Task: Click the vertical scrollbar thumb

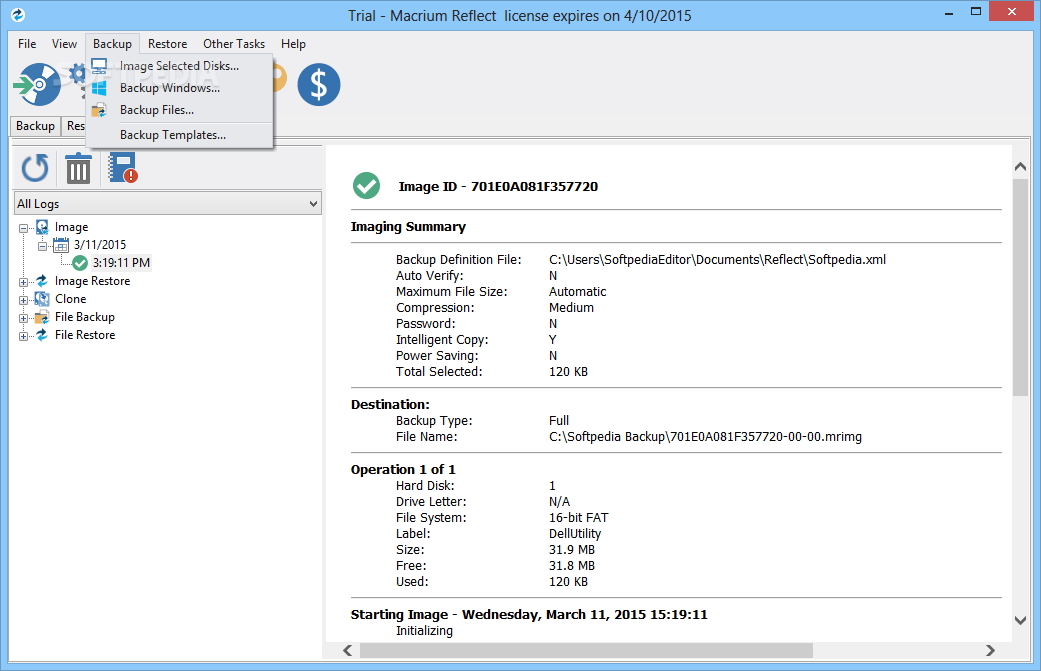Action: point(1020,287)
